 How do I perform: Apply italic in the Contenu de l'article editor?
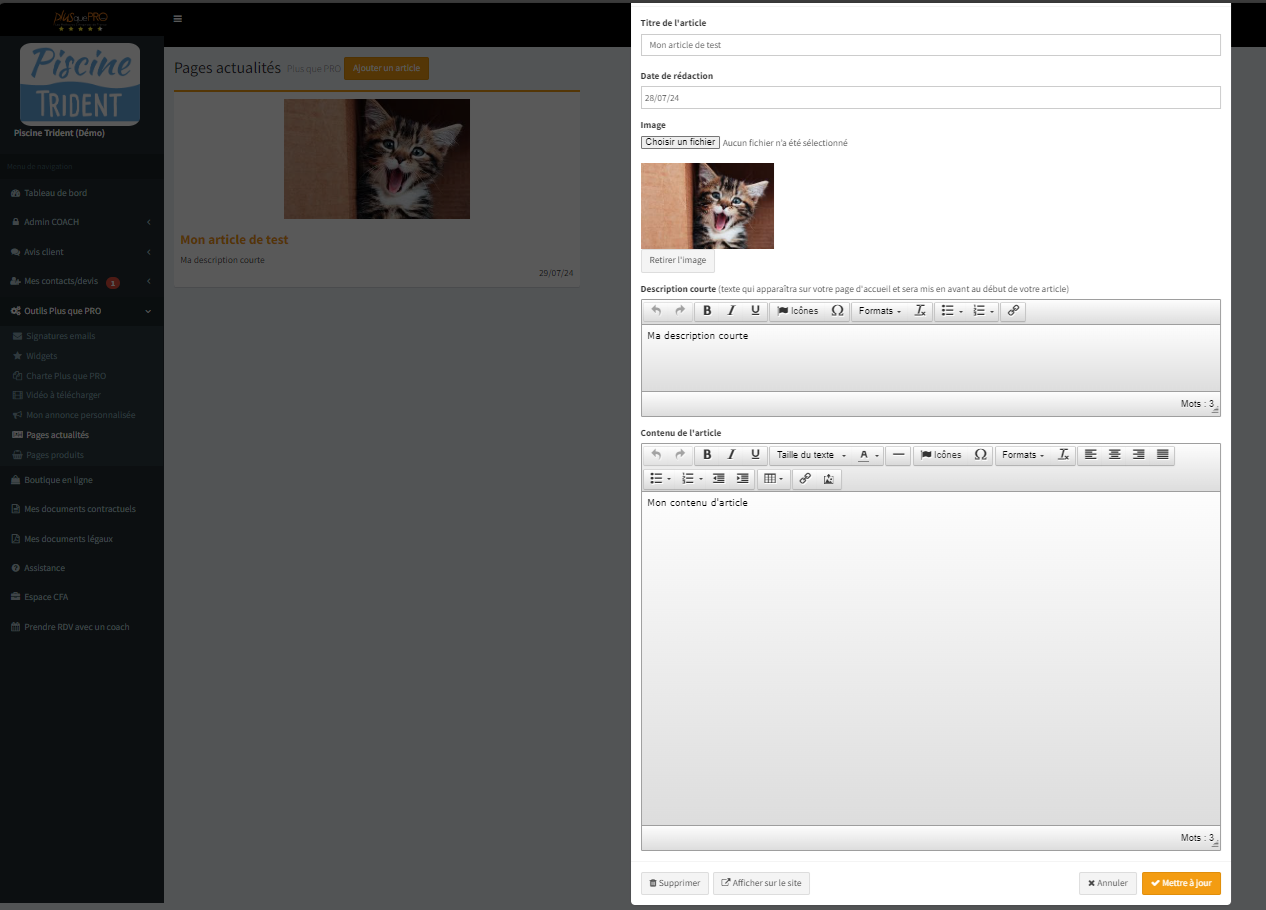(731, 455)
